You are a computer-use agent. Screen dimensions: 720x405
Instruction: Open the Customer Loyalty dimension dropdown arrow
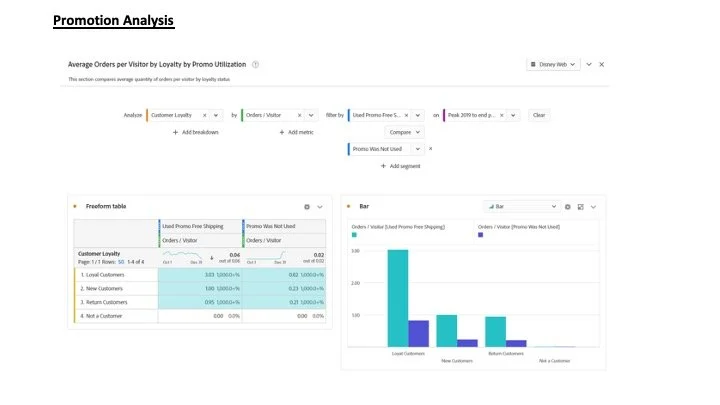coord(216,115)
